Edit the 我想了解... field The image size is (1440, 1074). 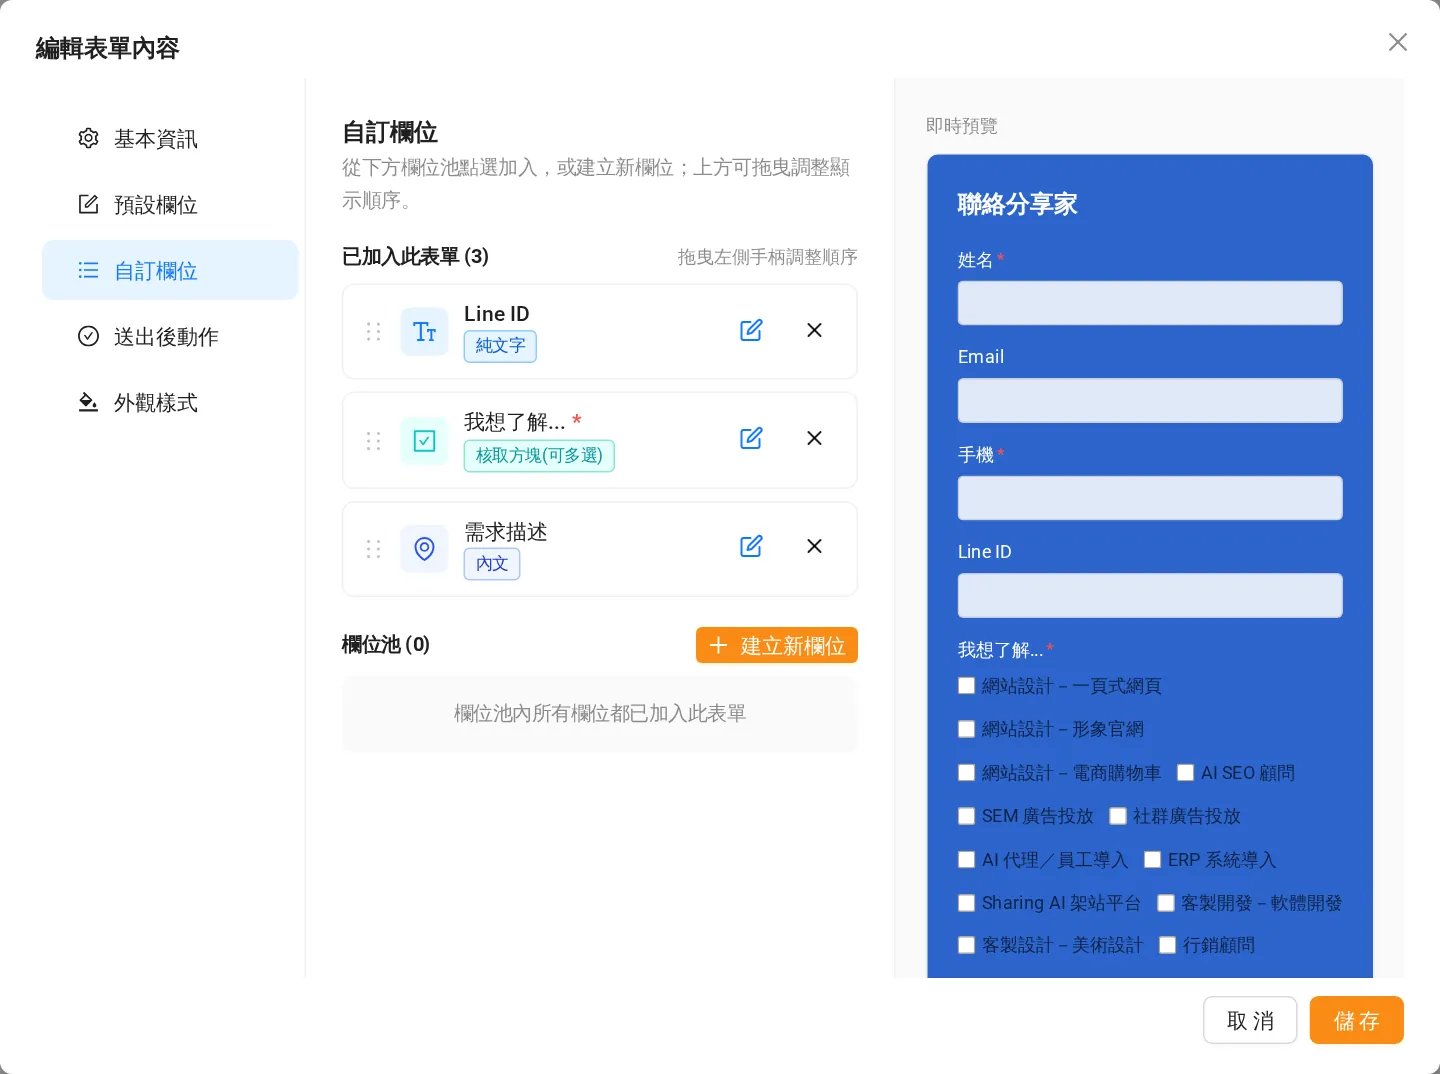[751, 438]
